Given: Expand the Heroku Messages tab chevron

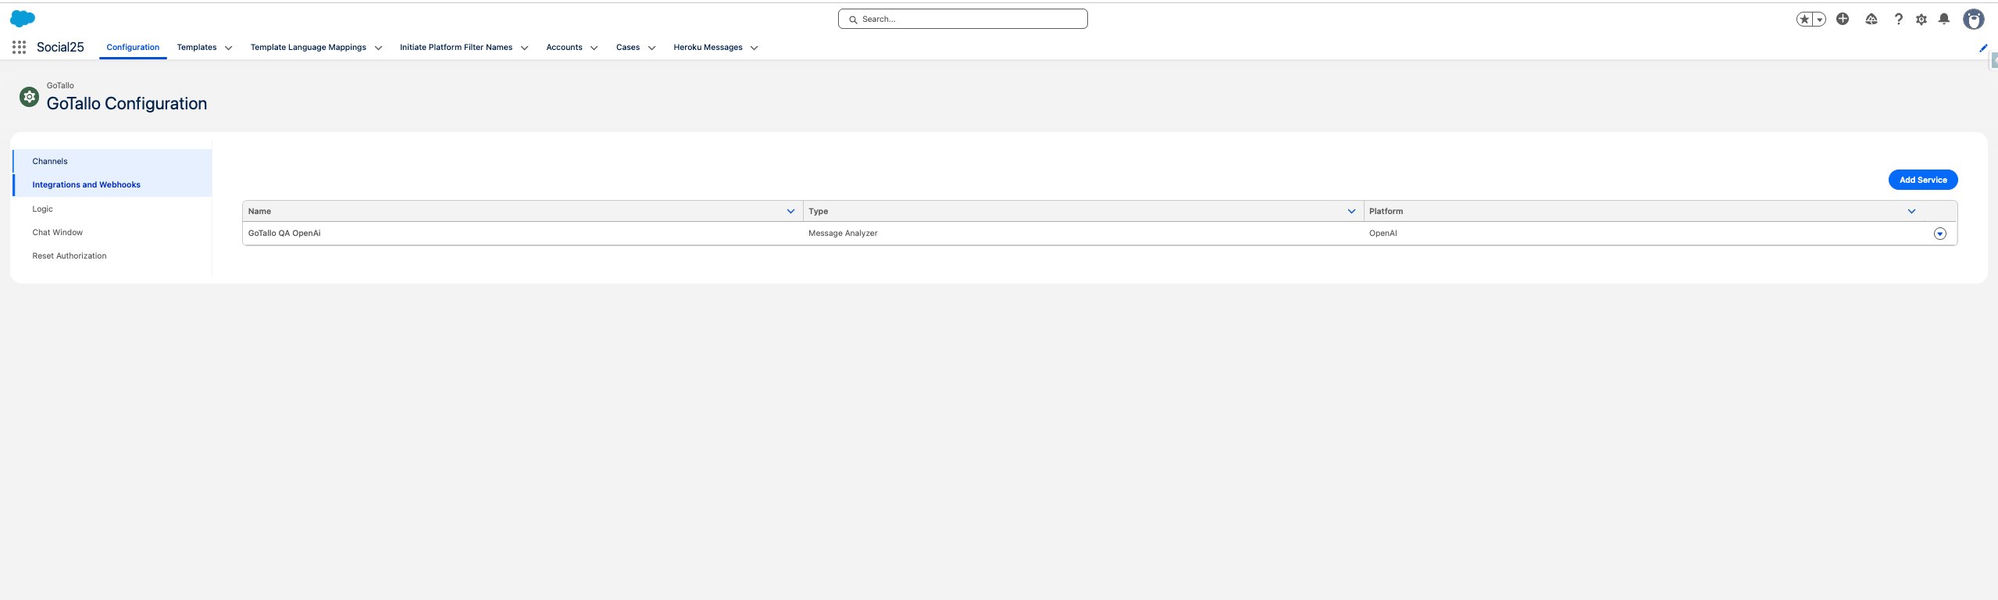Looking at the screenshot, I should click(754, 48).
